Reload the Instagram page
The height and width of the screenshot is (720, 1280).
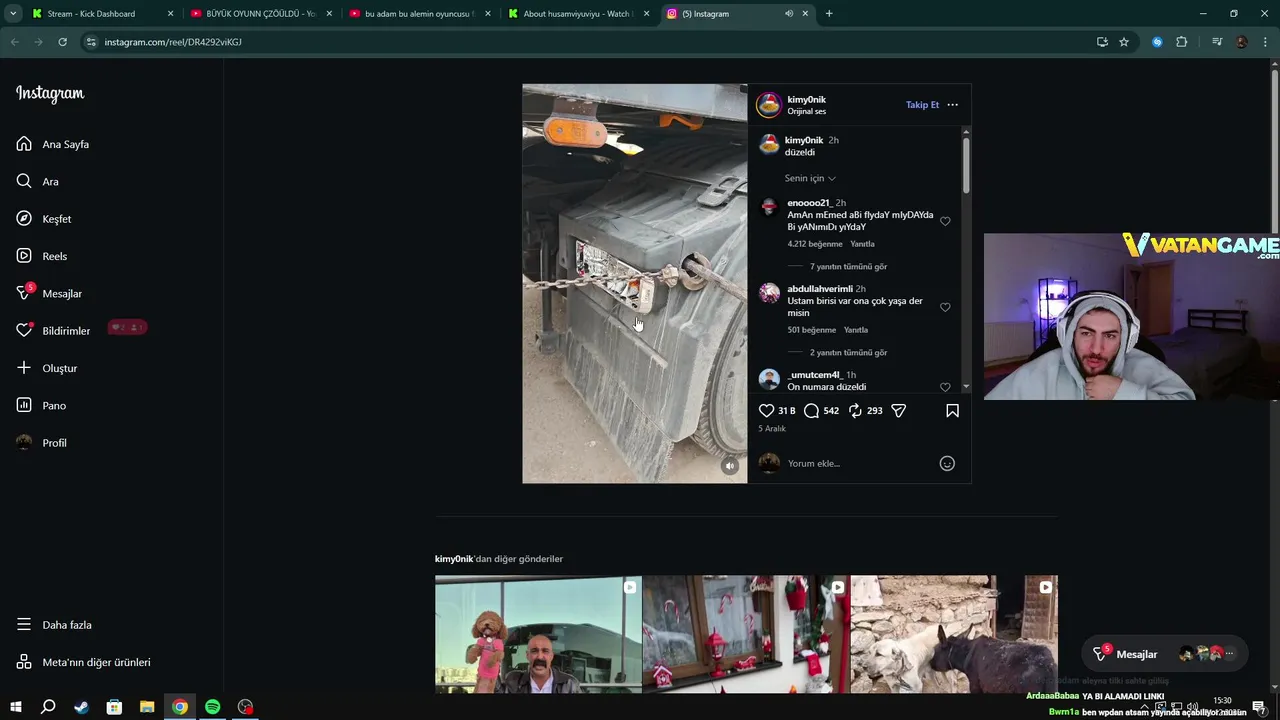62,42
